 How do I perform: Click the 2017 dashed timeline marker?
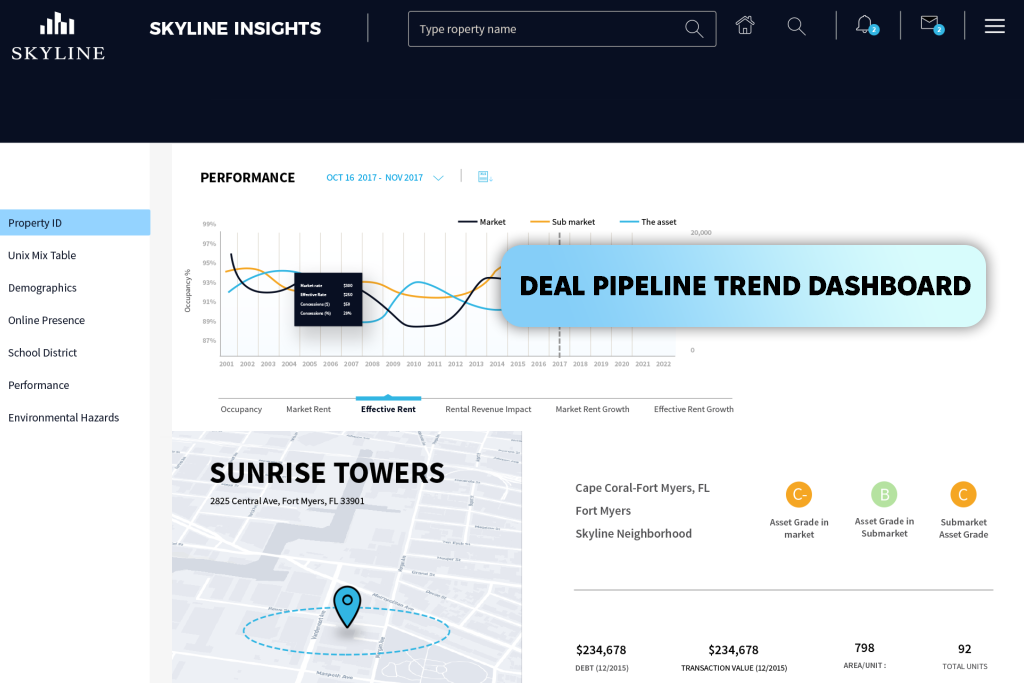[559, 295]
